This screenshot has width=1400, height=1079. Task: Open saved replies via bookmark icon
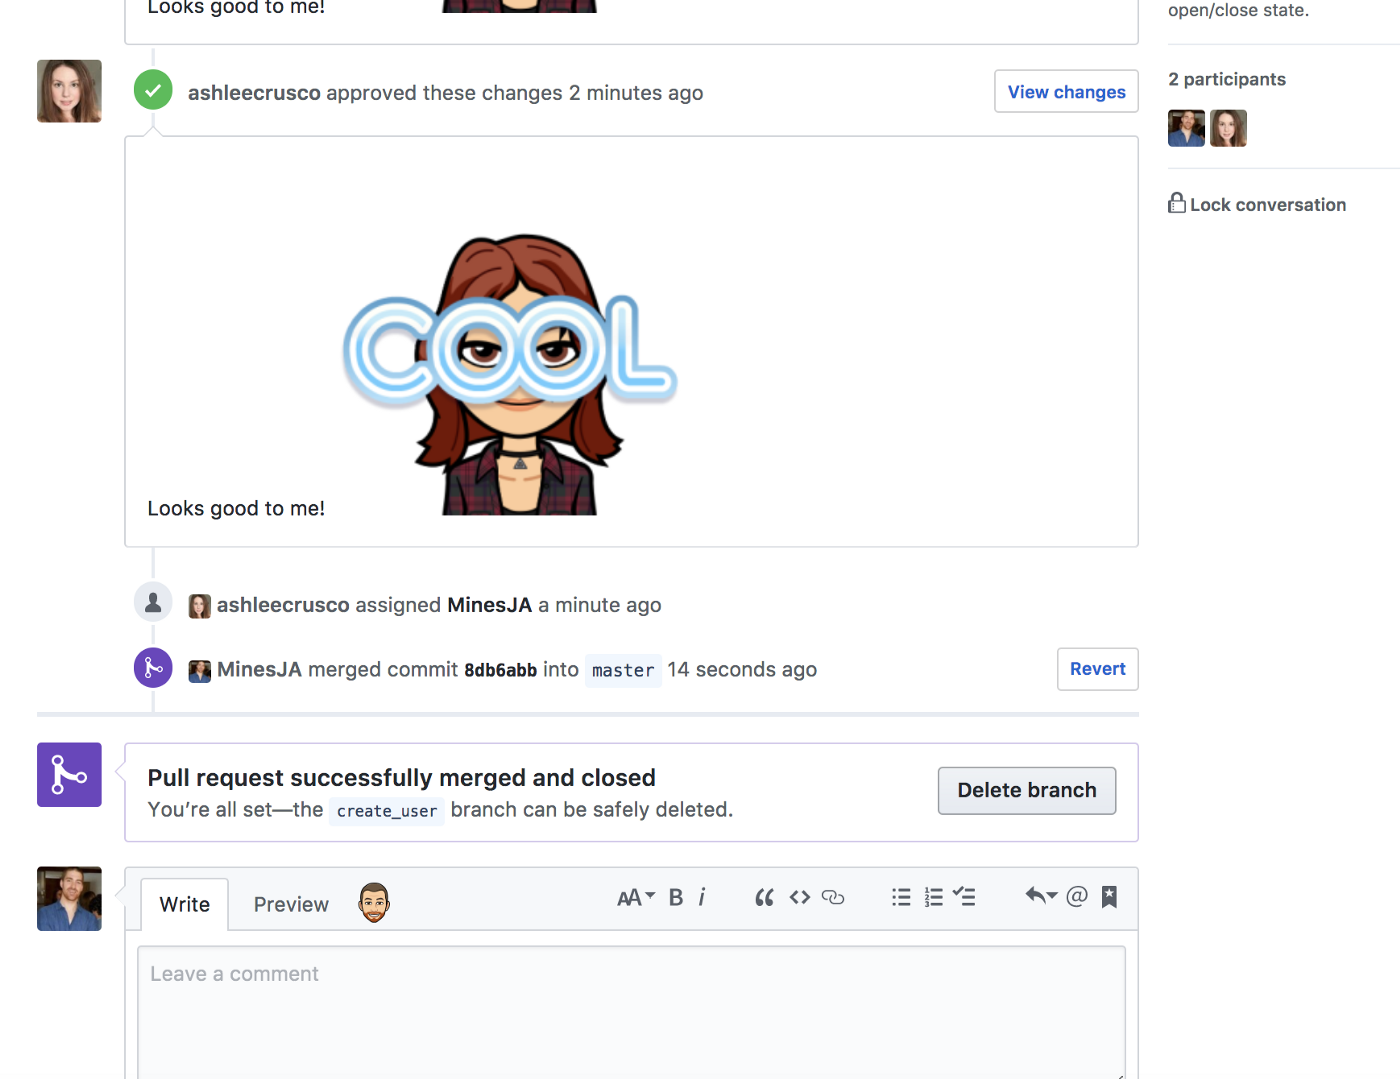(1108, 897)
